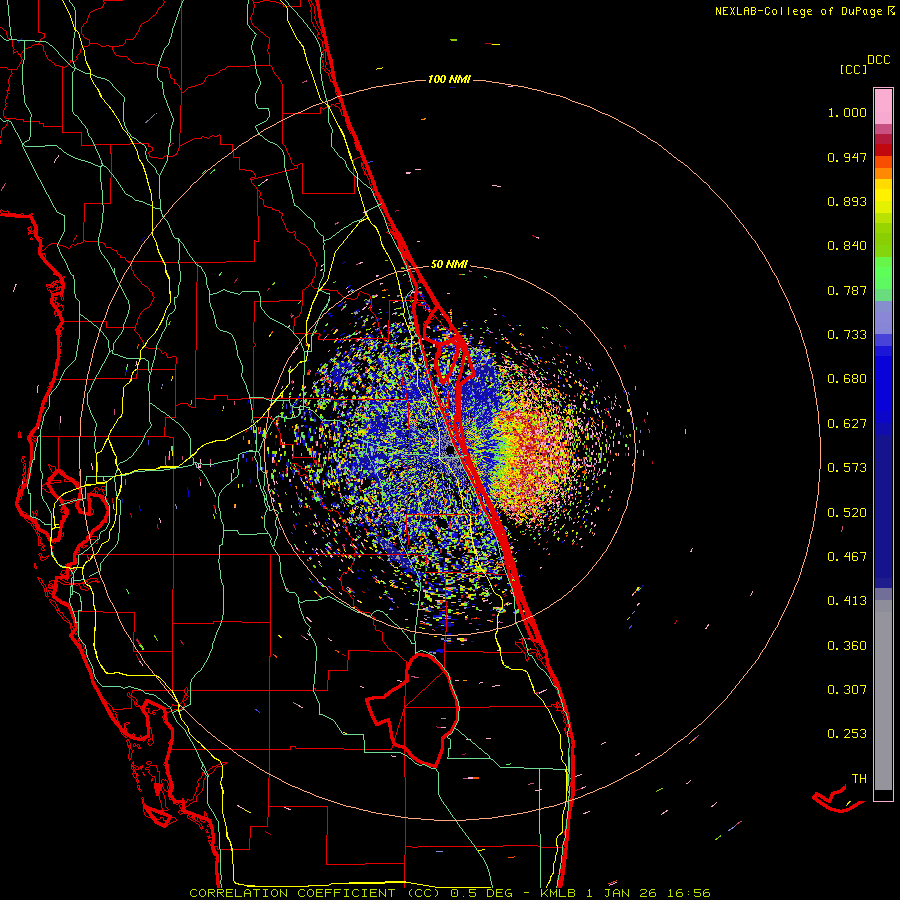The image size is (900, 900).
Task: Click the 1 JAN 26 date text
Action: [x=621, y=893]
